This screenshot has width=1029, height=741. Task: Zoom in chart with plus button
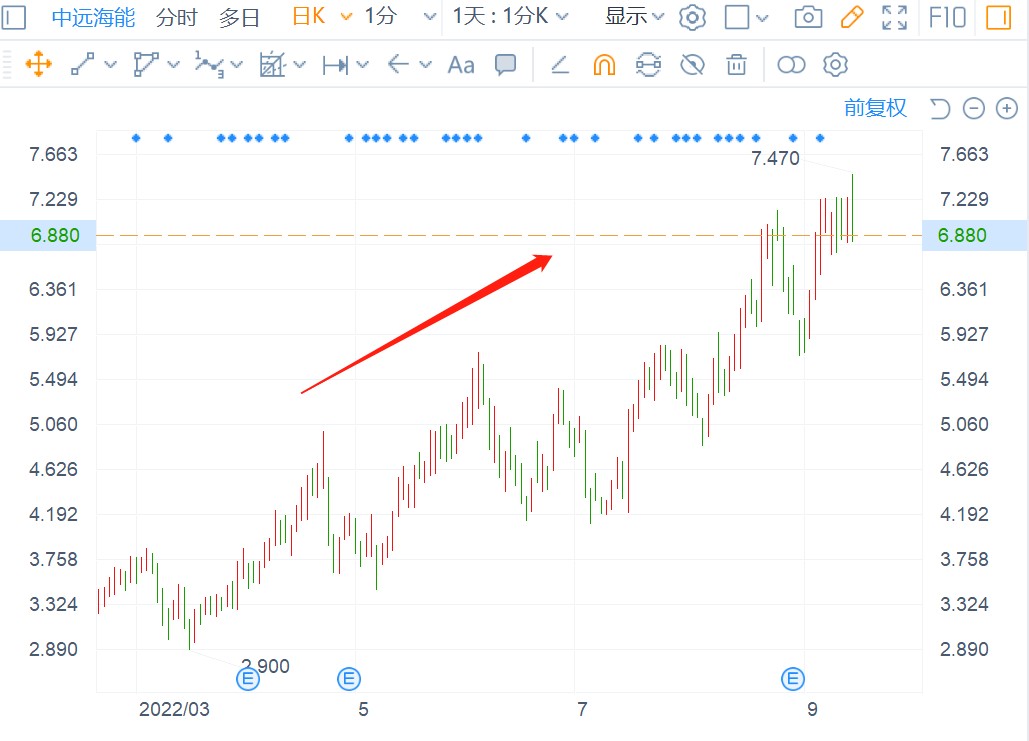1006,108
